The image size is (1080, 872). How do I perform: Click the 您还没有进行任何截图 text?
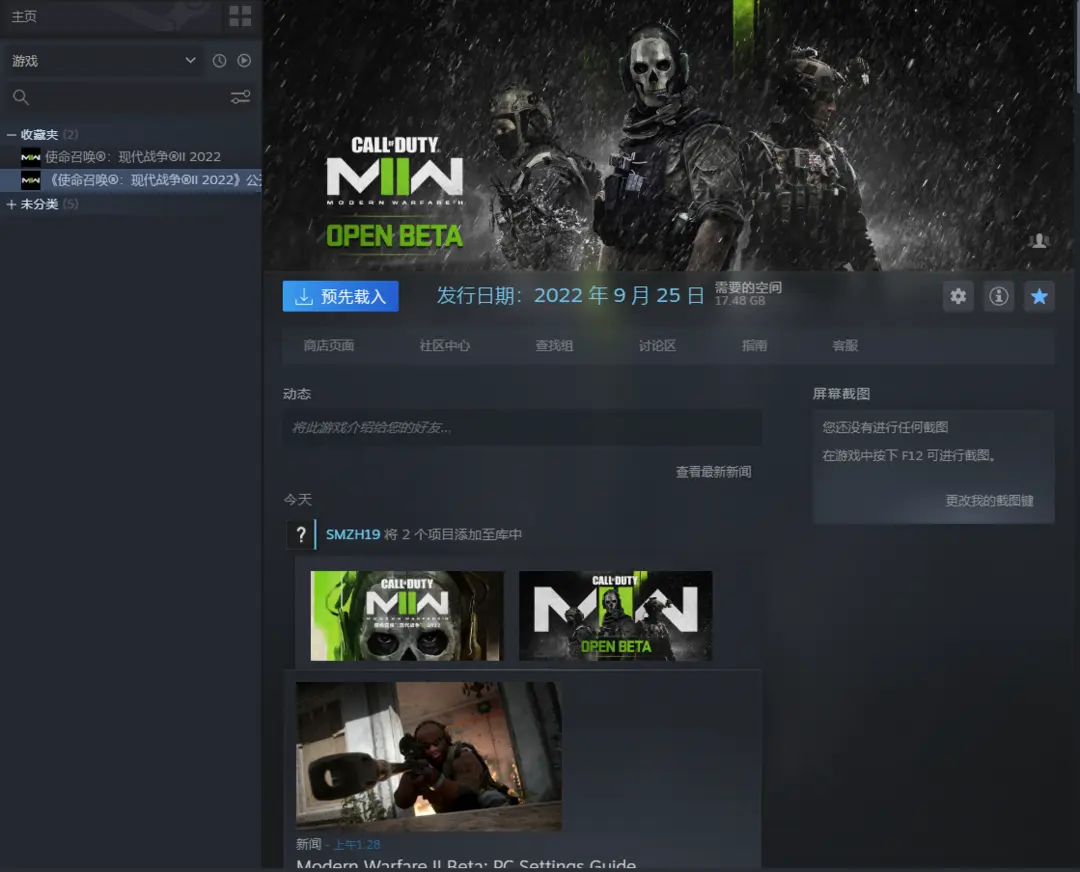[885, 427]
